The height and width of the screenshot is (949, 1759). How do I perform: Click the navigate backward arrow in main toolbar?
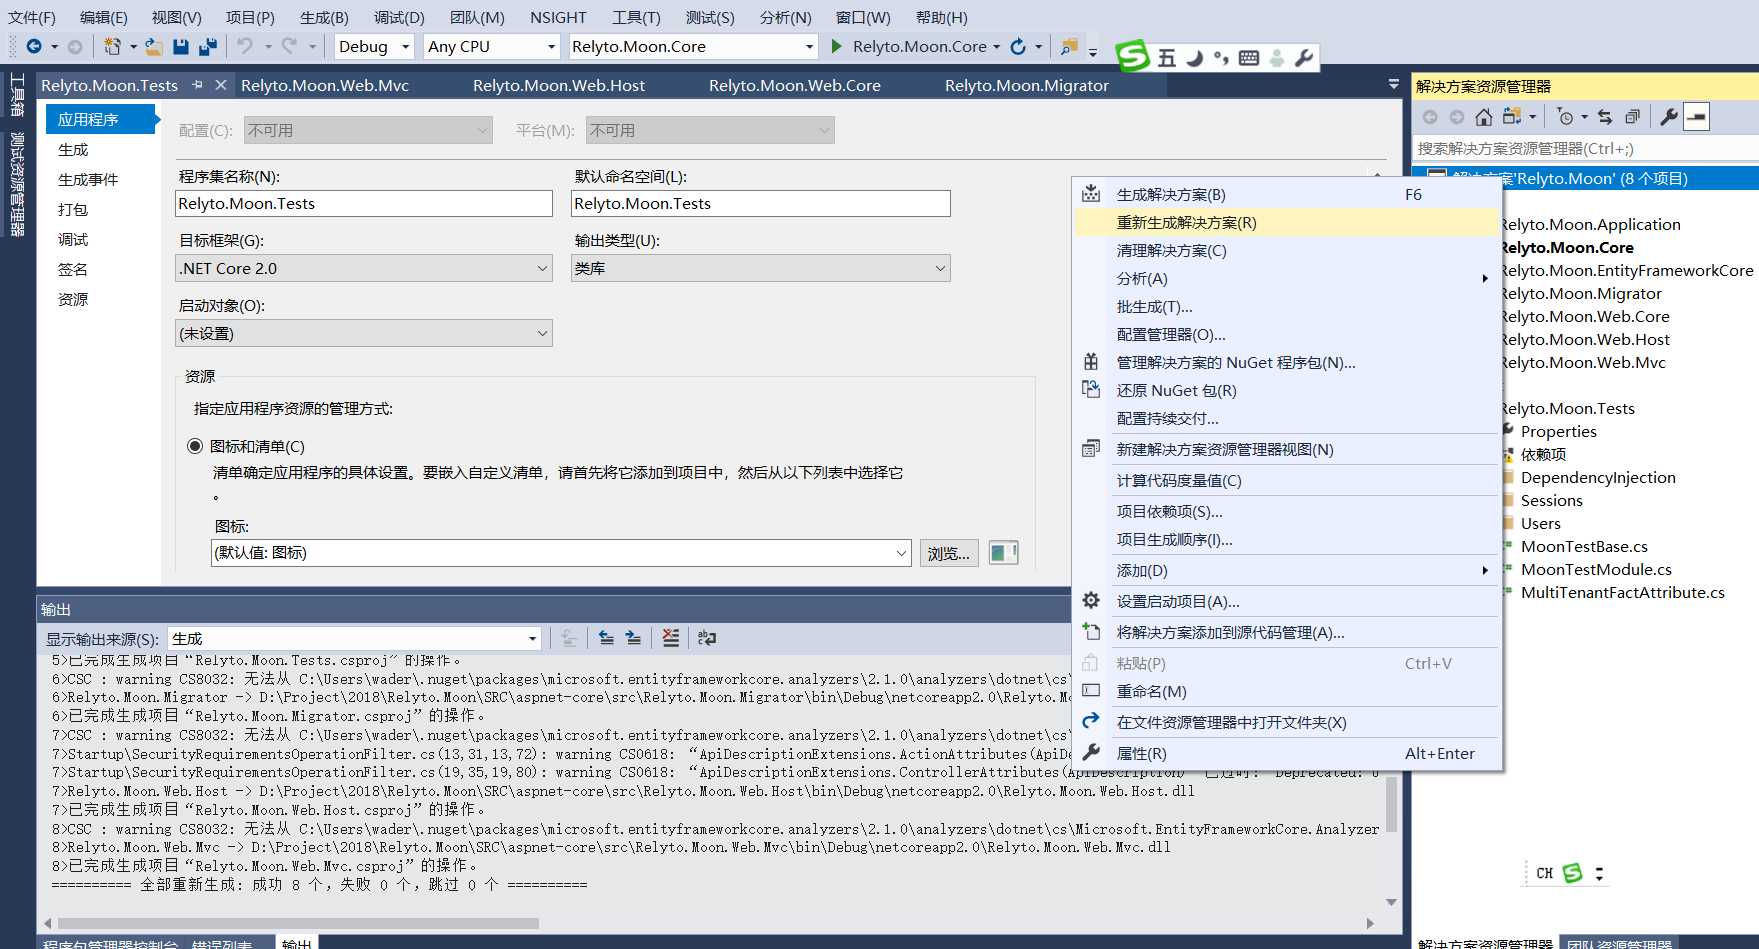click(34, 46)
